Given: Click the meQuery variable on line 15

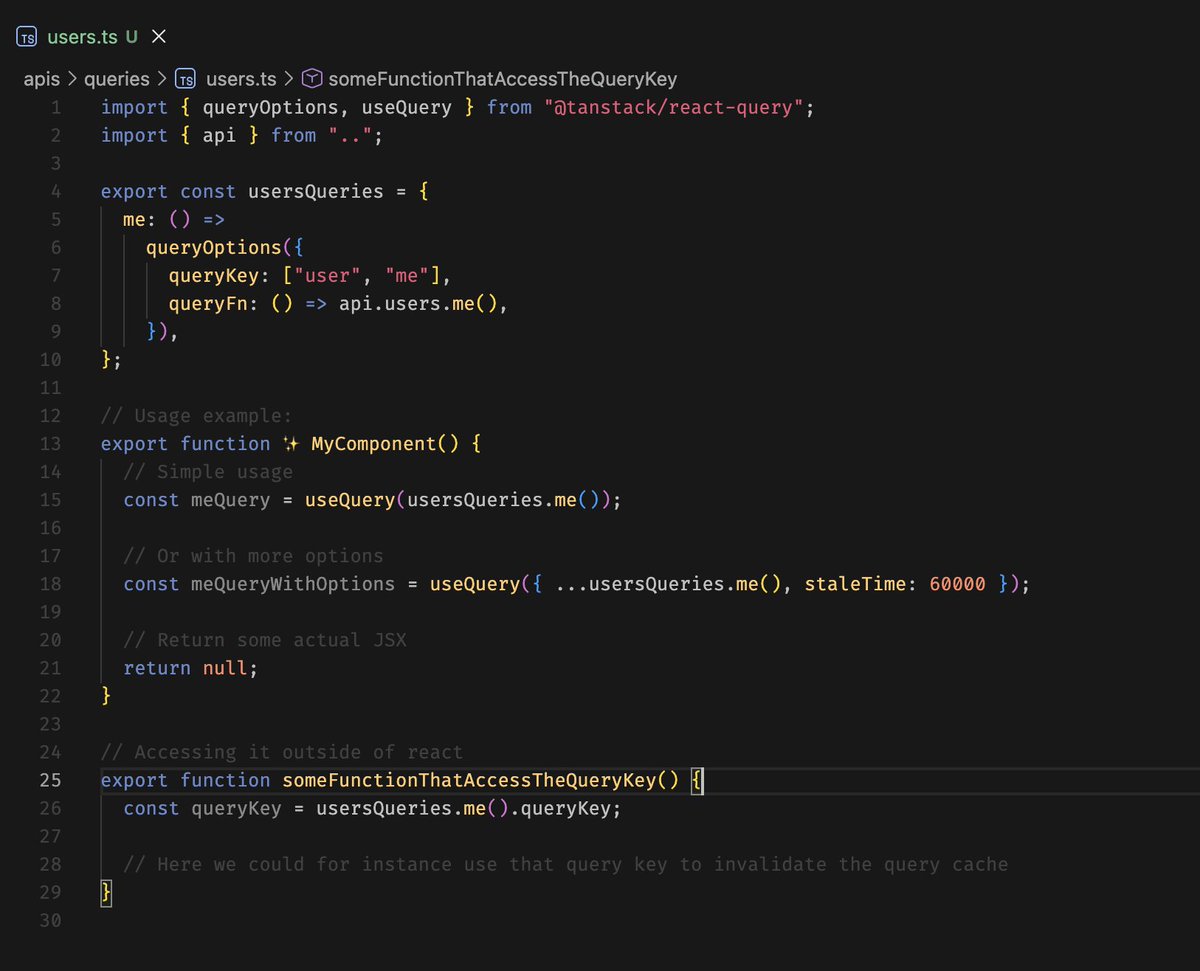Looking at the screenshot, I should click(x=230, y=499).
